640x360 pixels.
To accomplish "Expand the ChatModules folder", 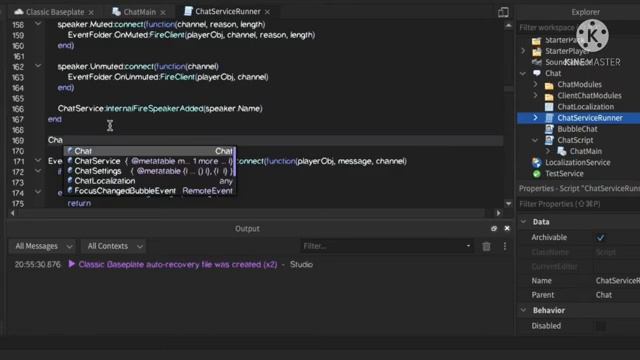I will pos(536,84).
